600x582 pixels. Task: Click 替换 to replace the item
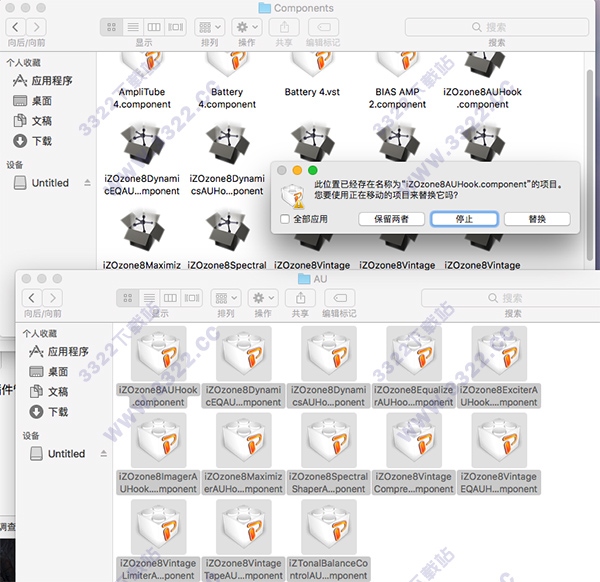(x=537, y=219)
